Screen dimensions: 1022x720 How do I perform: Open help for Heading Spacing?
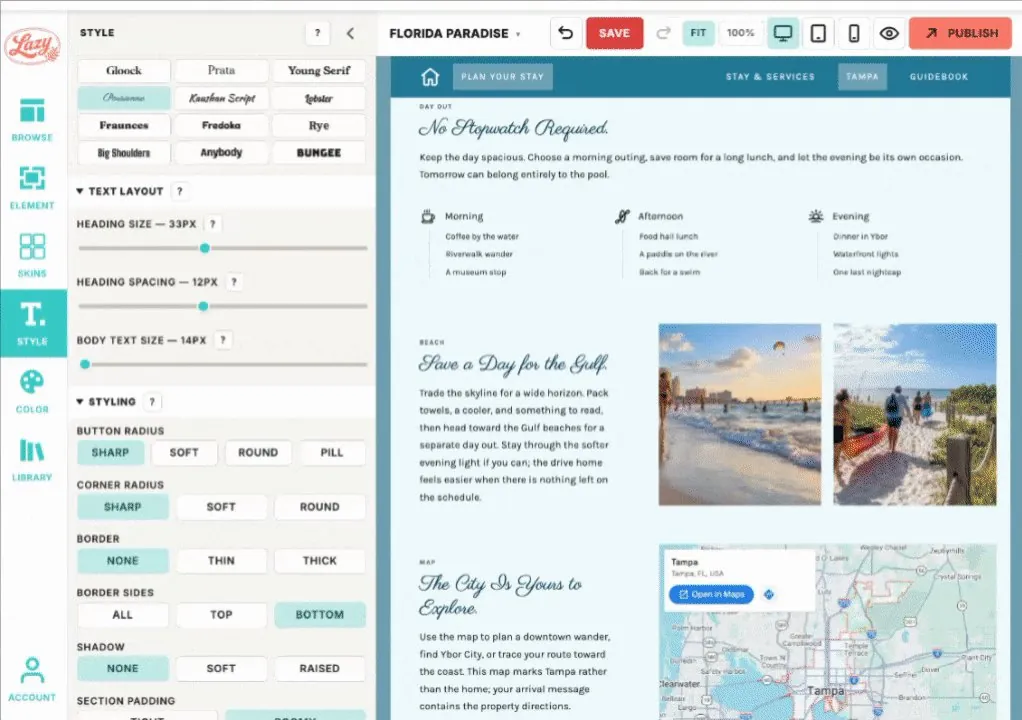point(234,282)
